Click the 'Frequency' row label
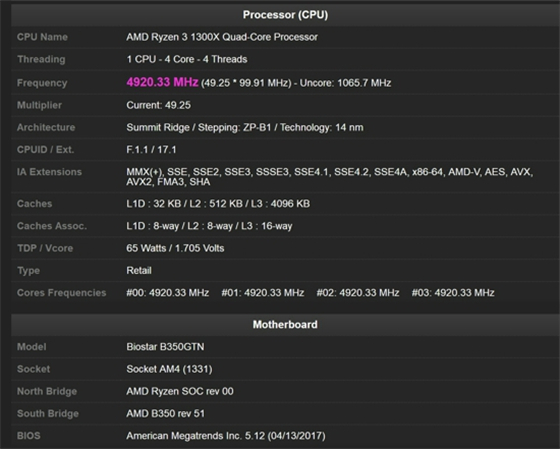The height and width of the screenshot is (449, 560). (42, 83)
